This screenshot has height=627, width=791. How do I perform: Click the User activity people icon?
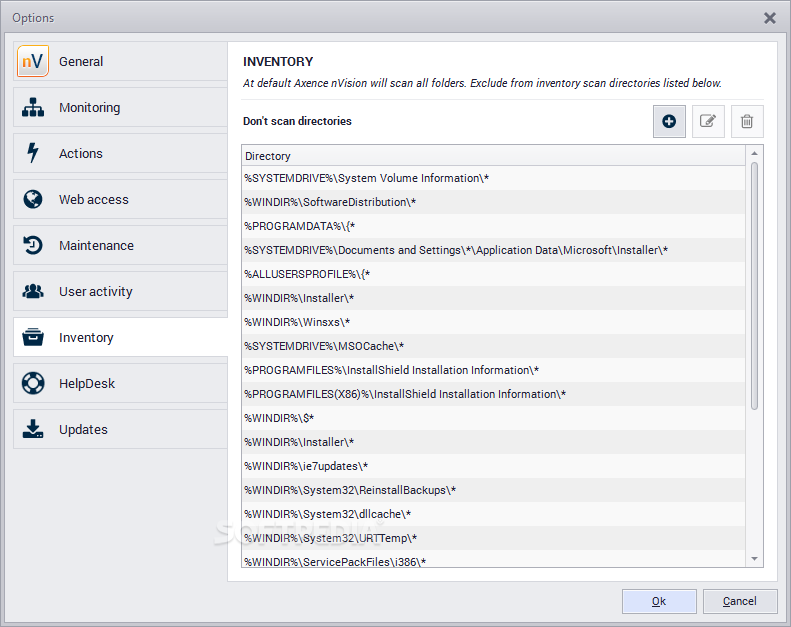33,291
